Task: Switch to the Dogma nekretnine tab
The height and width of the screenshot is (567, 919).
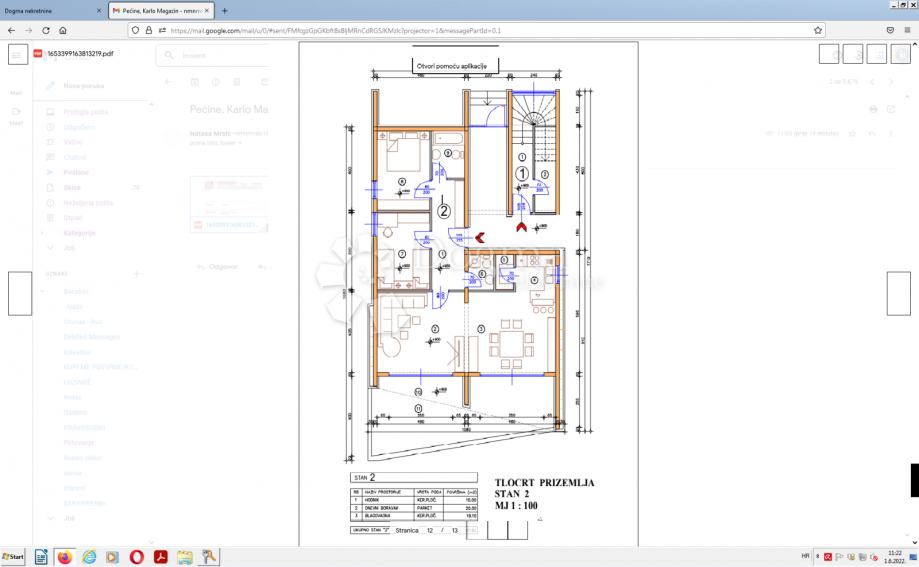Action: coord(45,10)
